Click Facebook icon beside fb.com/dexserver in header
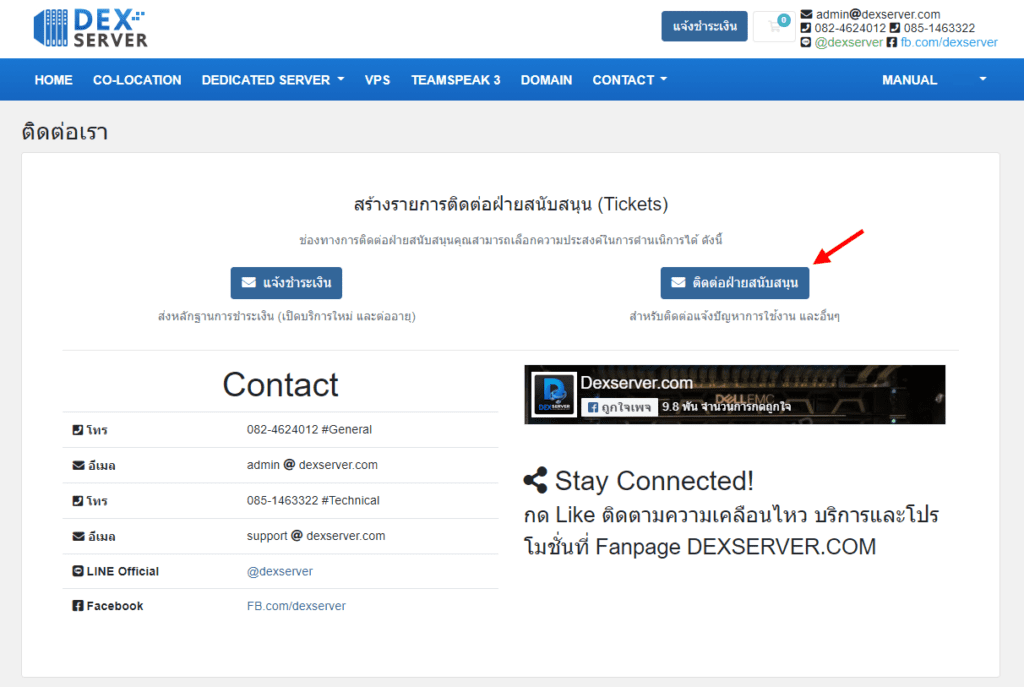Viewport: 1024px width, 687px height. tap(891, 42)
